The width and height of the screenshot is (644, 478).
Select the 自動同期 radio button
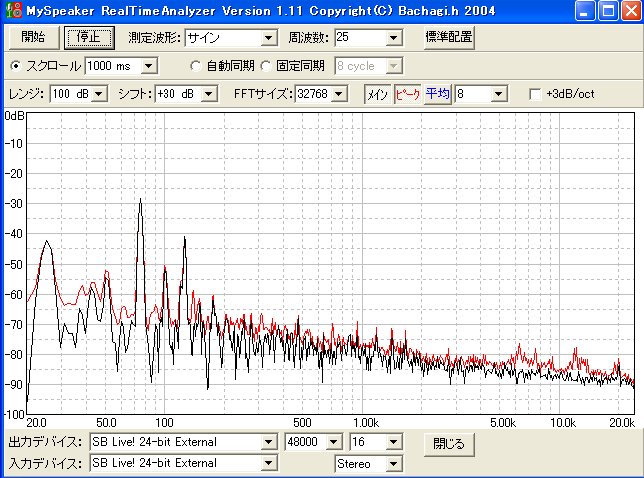[196, 66]
